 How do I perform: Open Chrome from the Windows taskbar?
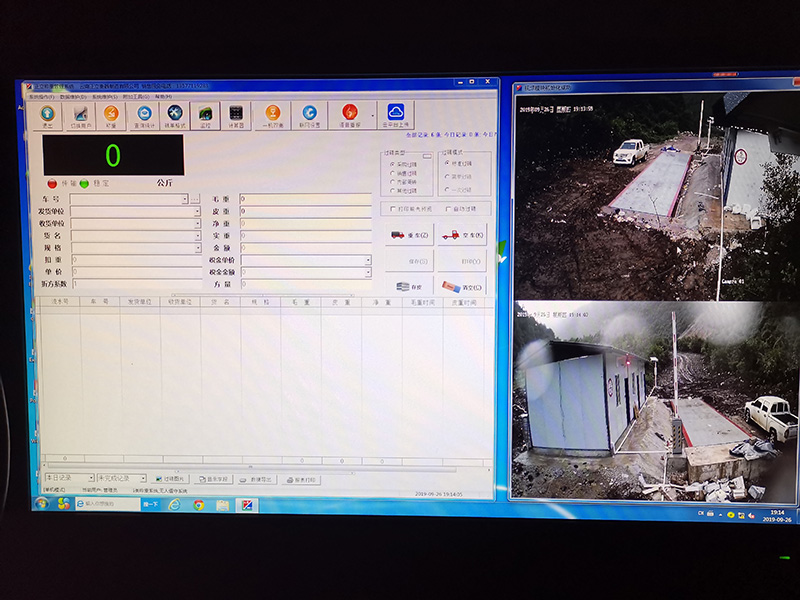tap(198, 505)
